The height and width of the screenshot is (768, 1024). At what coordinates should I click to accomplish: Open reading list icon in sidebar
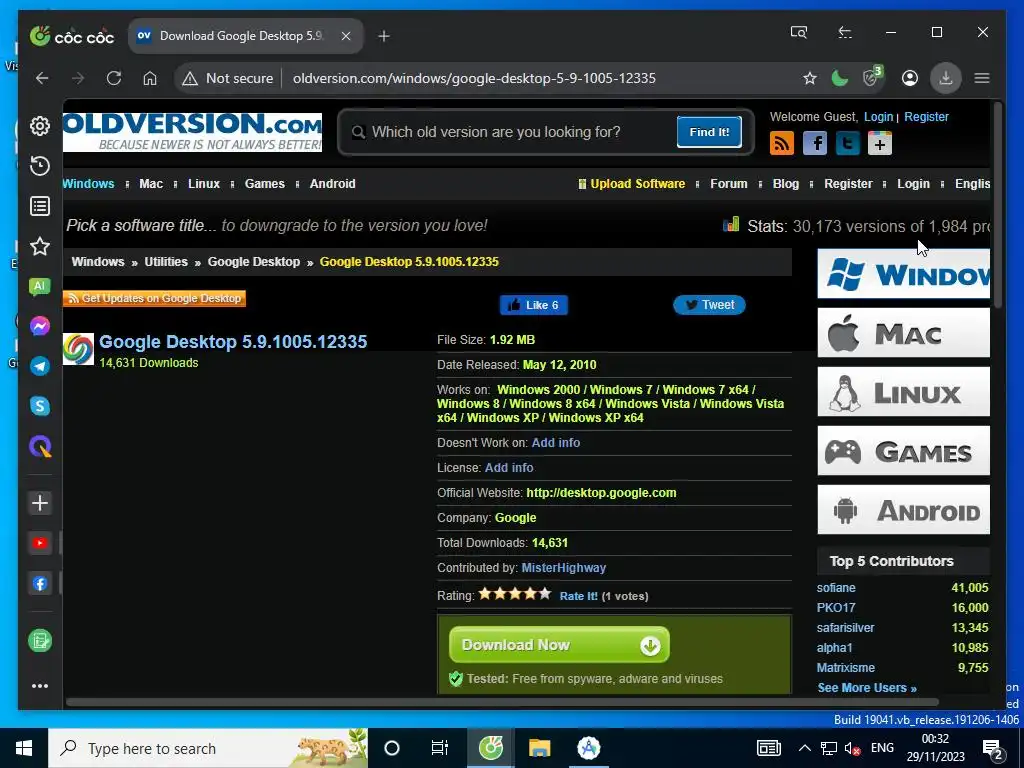tap(40, 206)
